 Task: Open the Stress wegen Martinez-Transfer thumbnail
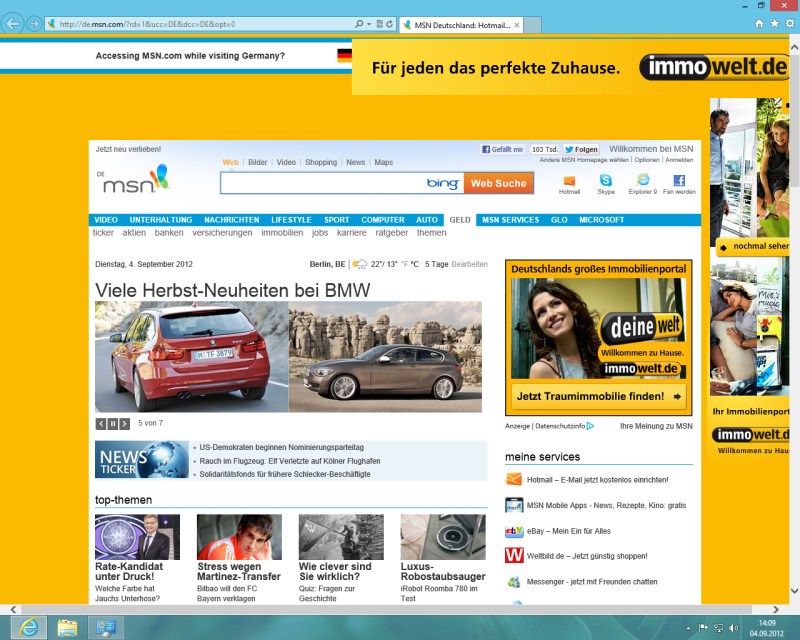click(239, 537)
